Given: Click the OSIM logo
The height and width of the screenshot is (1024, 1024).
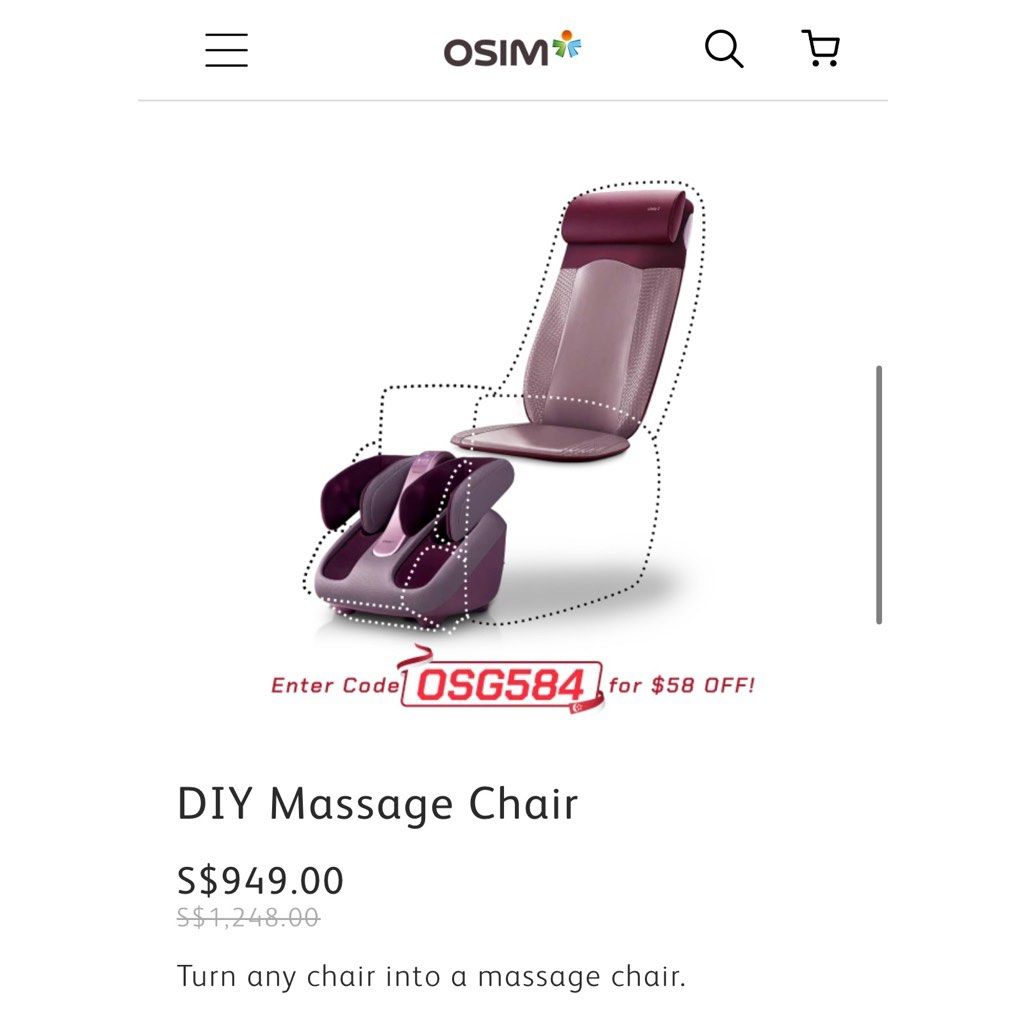Looking at the screenshot, I should pos(512,47).
